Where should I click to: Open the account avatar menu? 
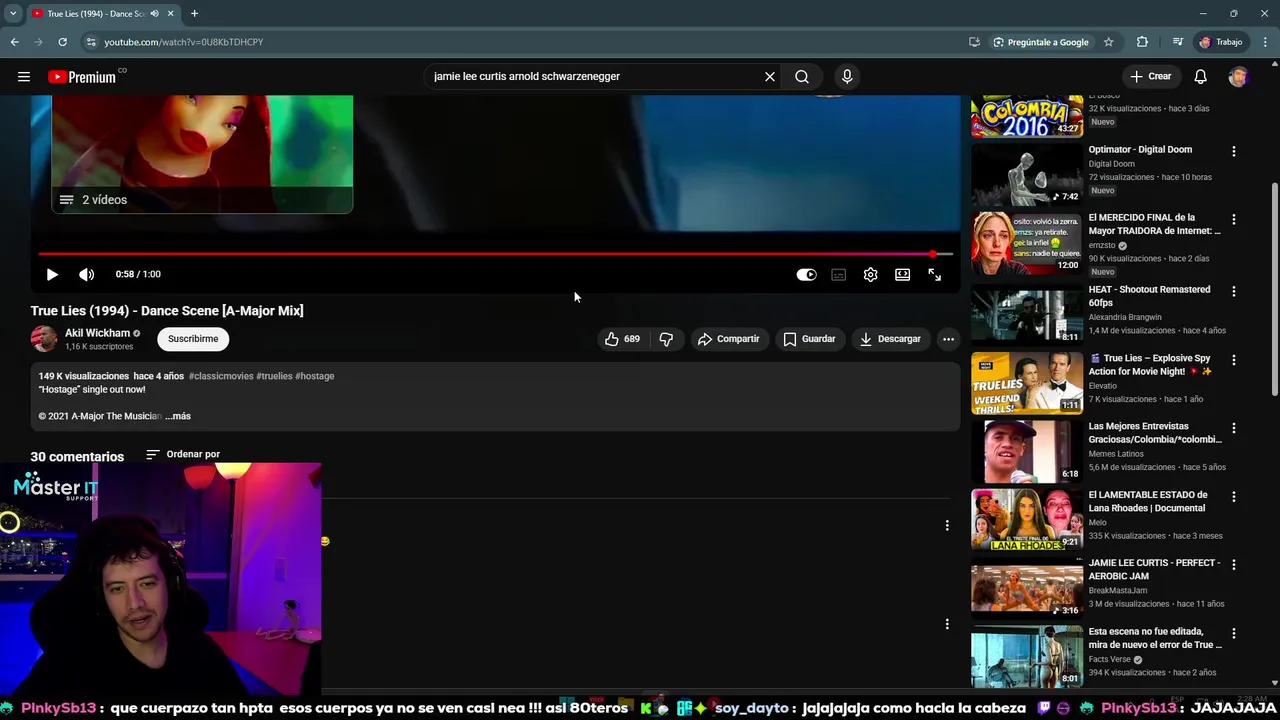tap(1238, 76)
